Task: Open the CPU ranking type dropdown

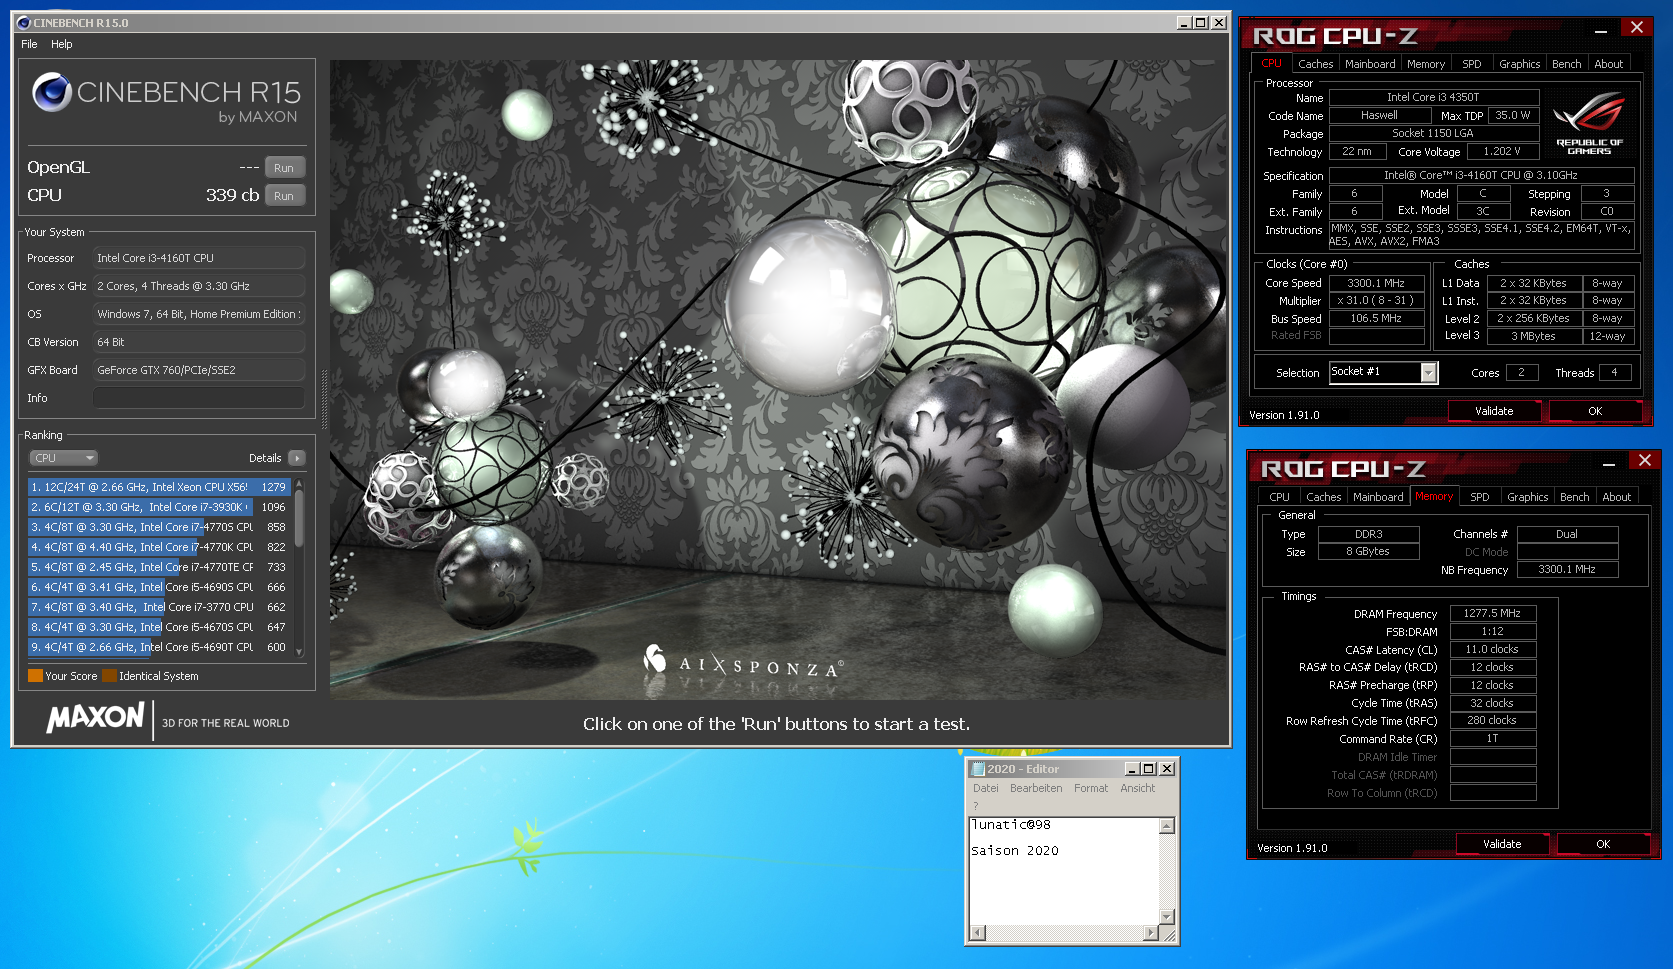Action: click(x=63, y=458)
